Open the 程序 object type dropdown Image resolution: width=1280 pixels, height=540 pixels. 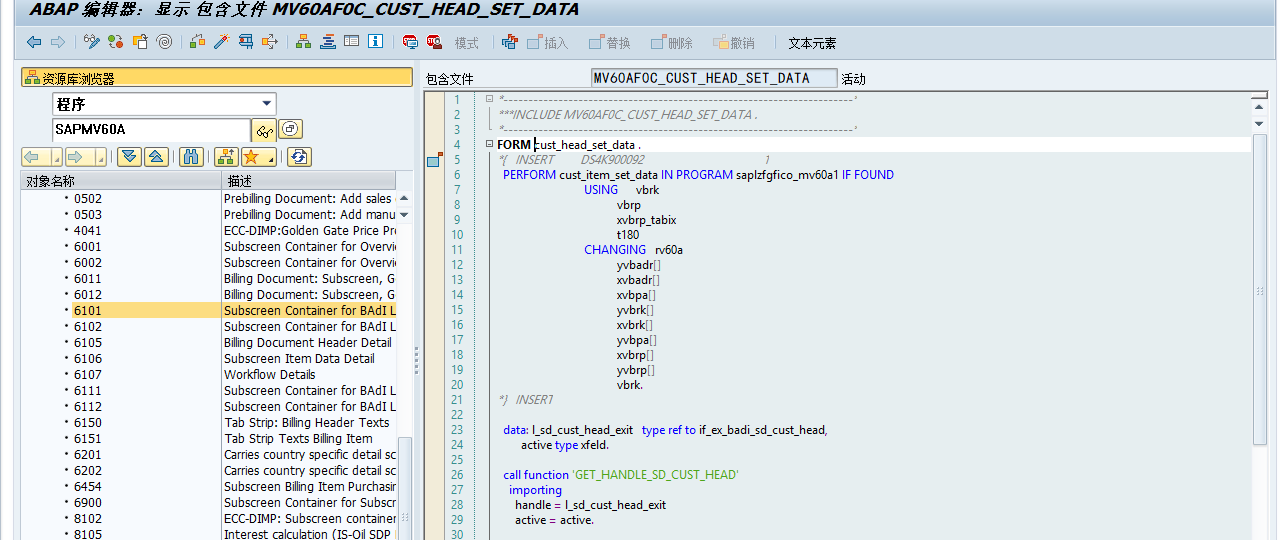click(x=266, y=103)
